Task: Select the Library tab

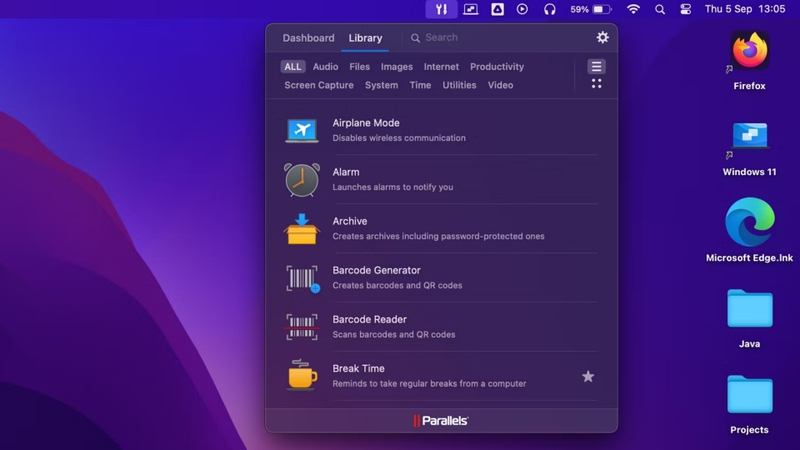Action: click(365, 38)
